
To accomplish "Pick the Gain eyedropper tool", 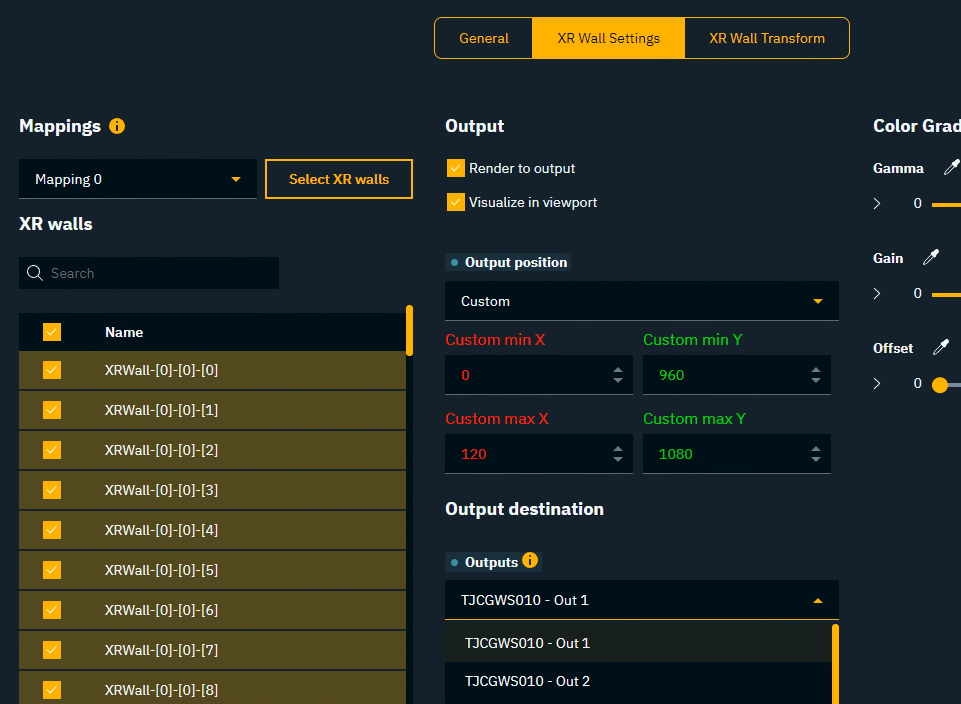I will 930,258.
